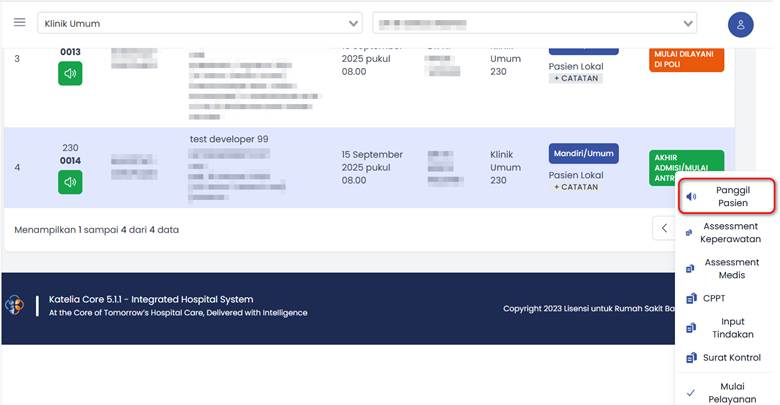
Task: Go to previous page with left chevron
Action: 664,229
